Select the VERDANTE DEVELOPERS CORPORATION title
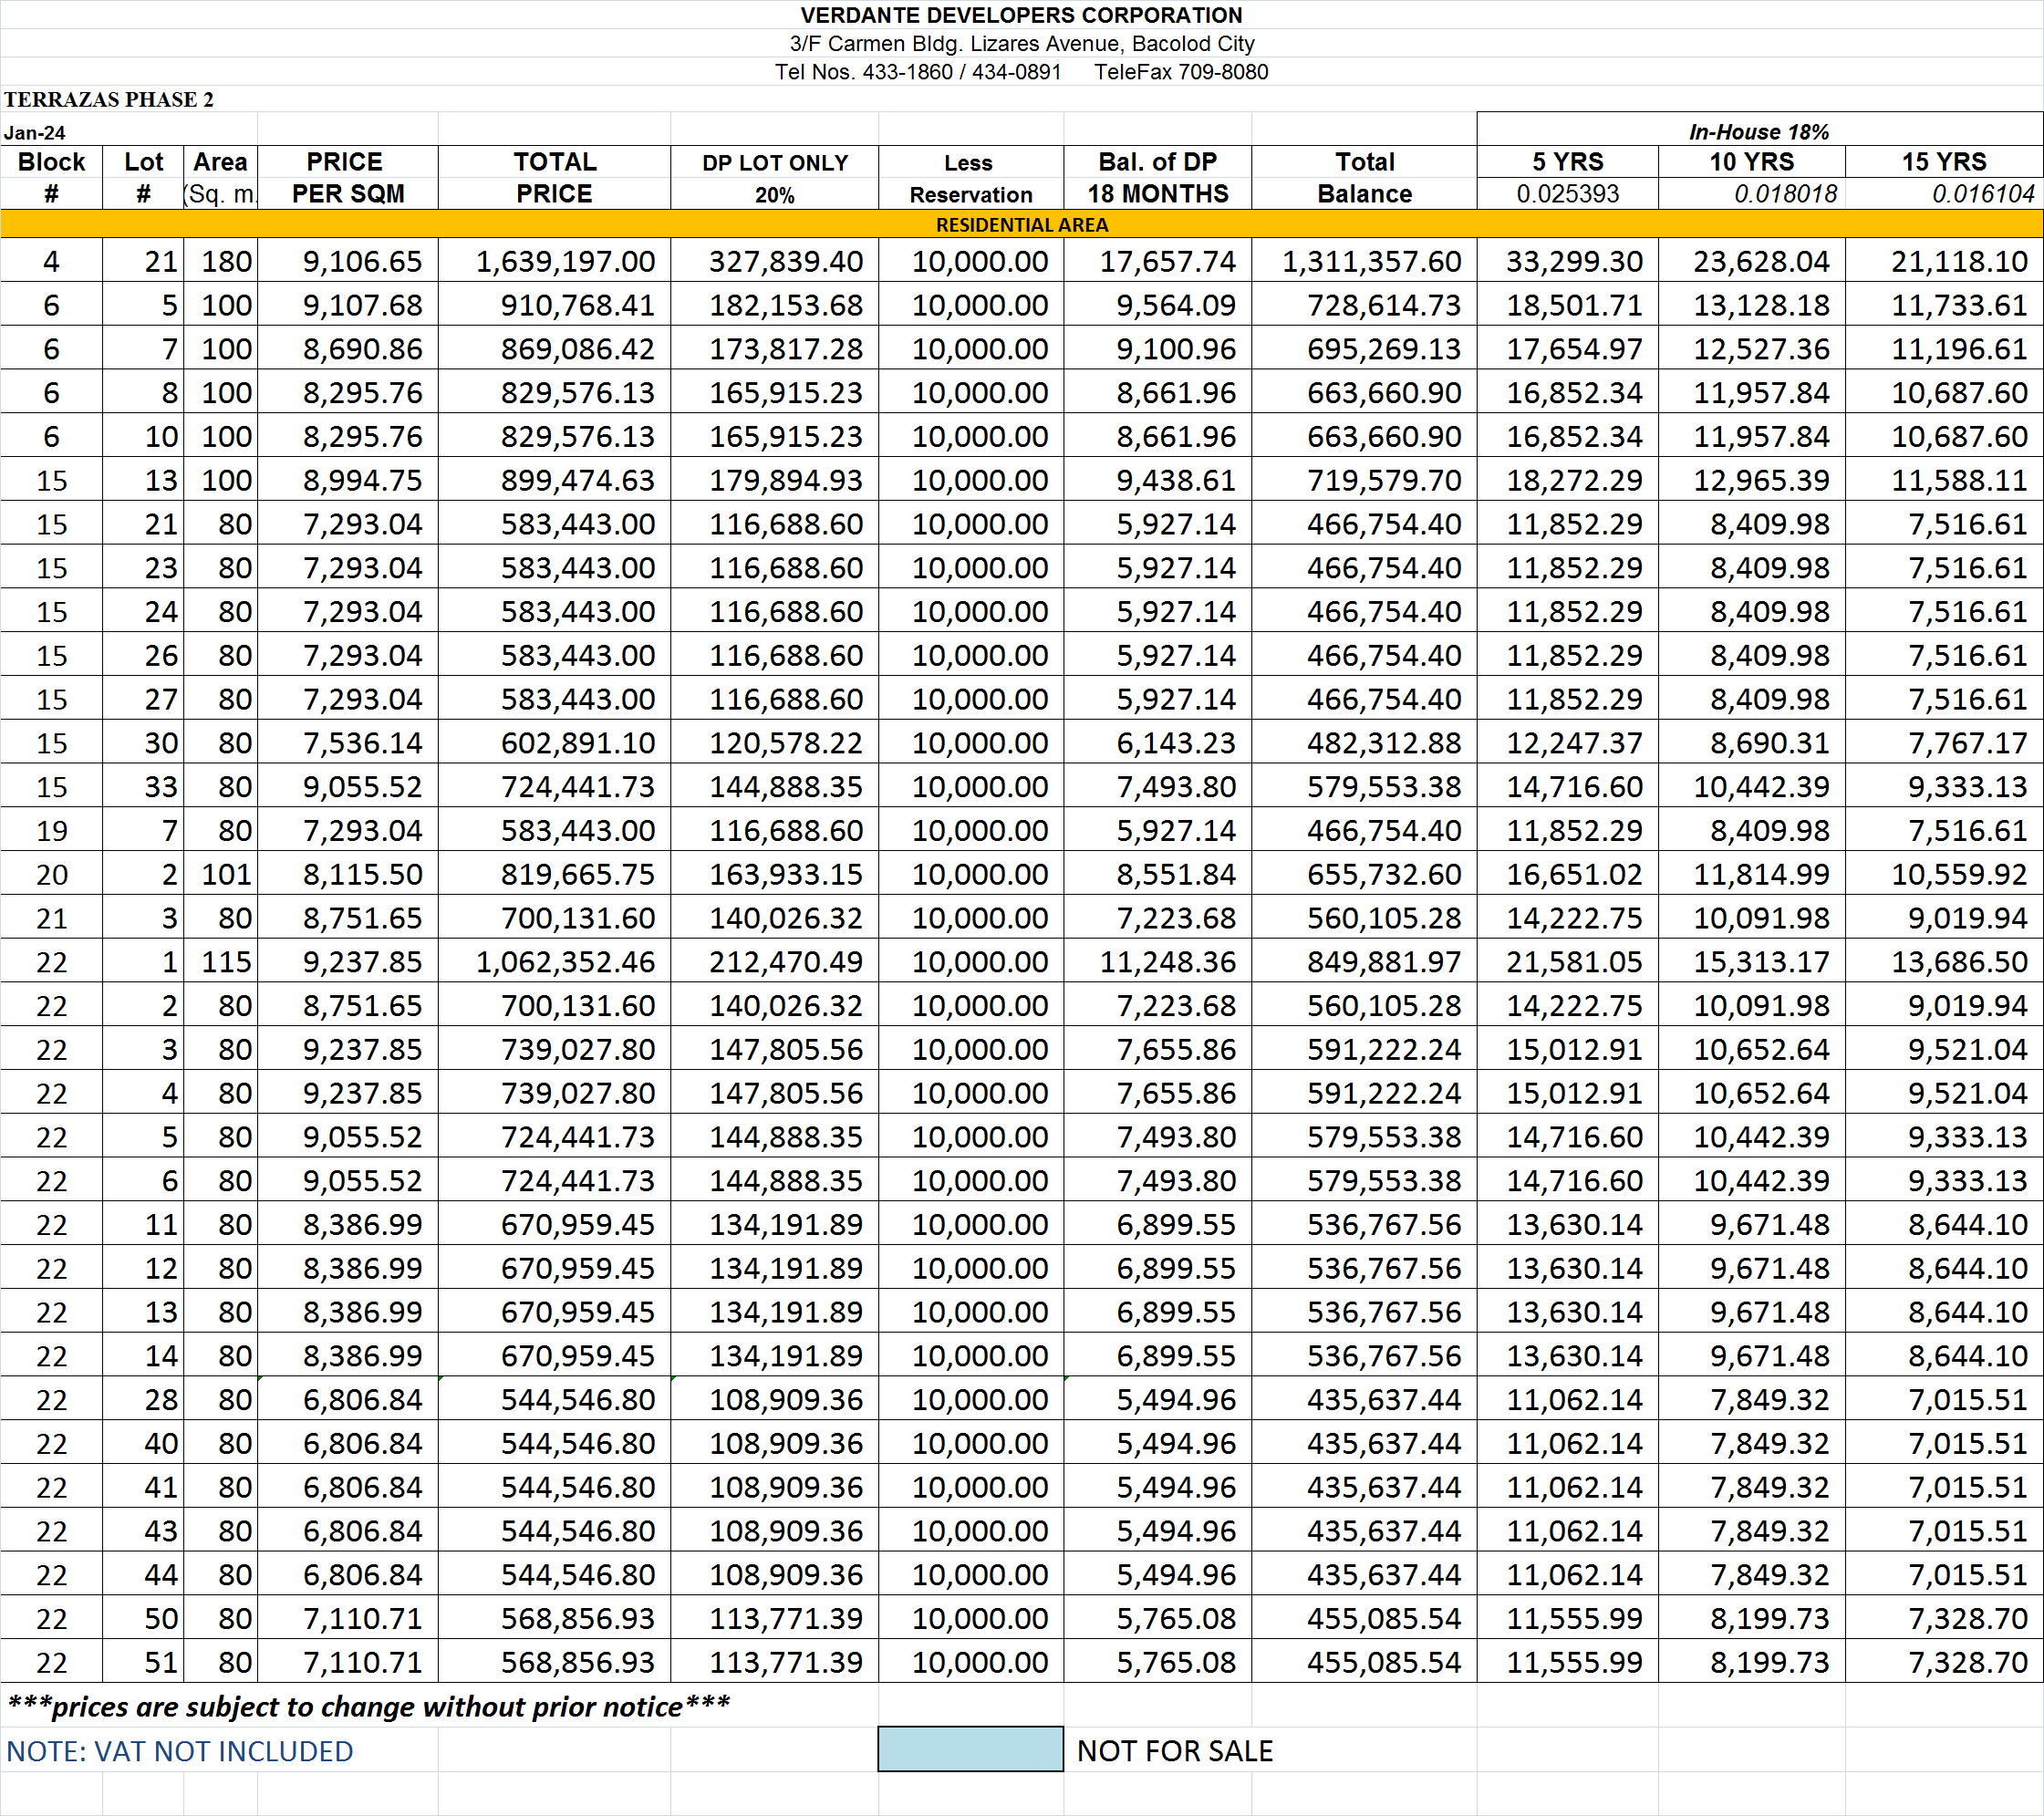This screenshot has width=2044, height=1816. [1021, 15]
